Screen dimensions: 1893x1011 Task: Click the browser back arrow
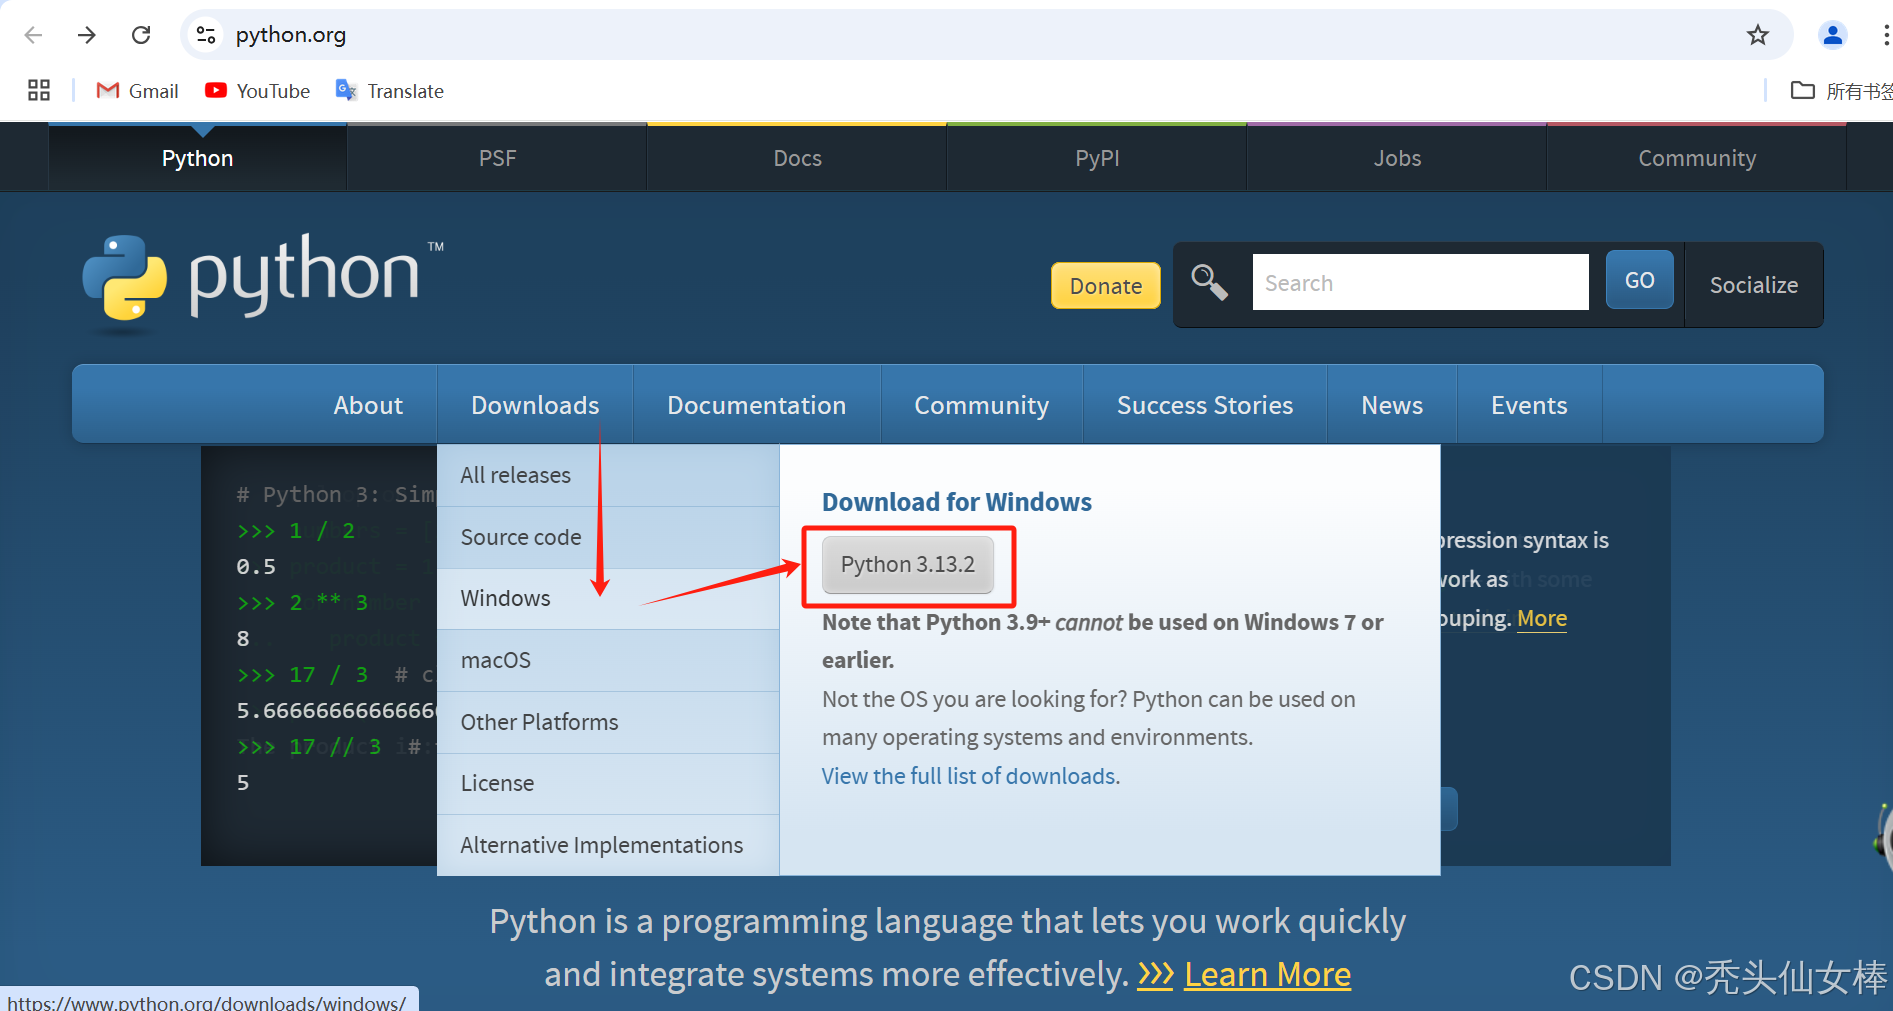[33, 35]
